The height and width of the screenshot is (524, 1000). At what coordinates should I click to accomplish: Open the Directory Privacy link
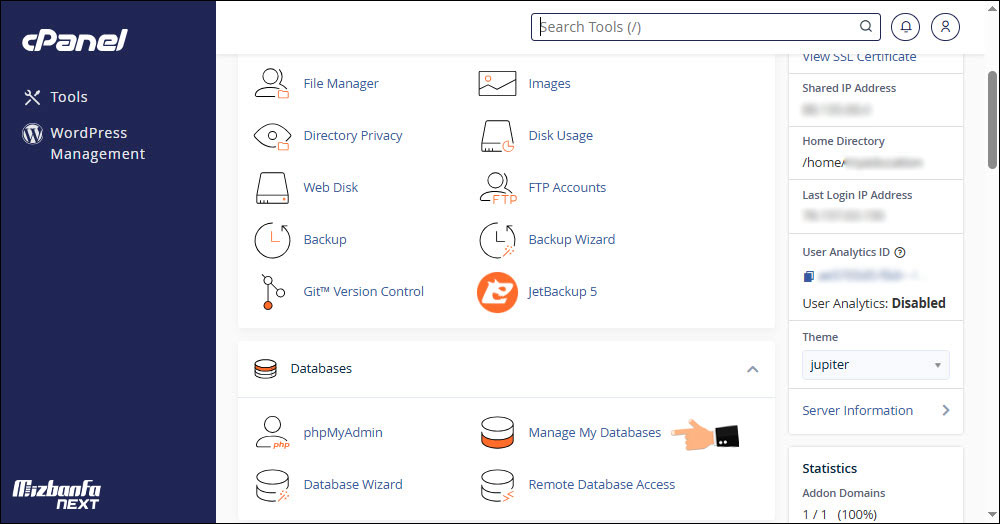click(353, 136)
